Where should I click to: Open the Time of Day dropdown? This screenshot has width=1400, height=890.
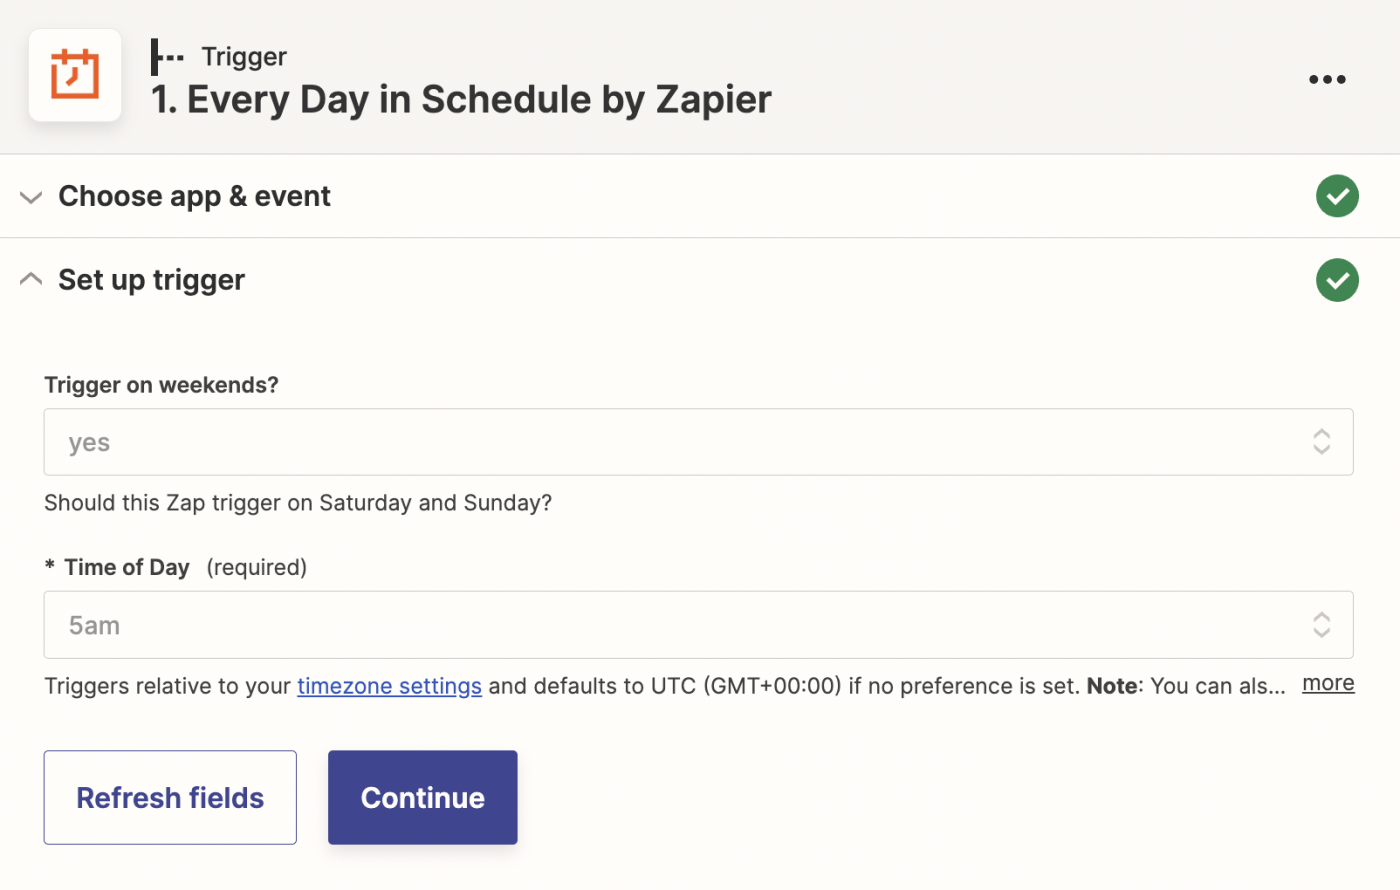coord(680,625)
